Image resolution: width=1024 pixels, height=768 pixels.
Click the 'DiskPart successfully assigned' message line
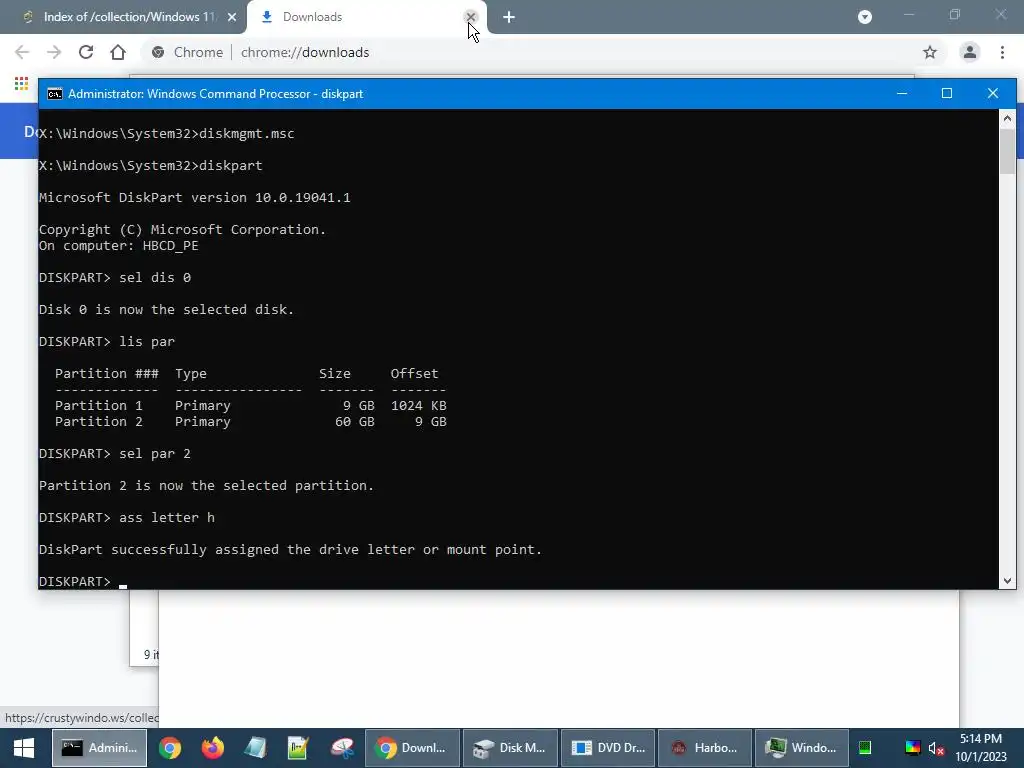click(290, 549)
